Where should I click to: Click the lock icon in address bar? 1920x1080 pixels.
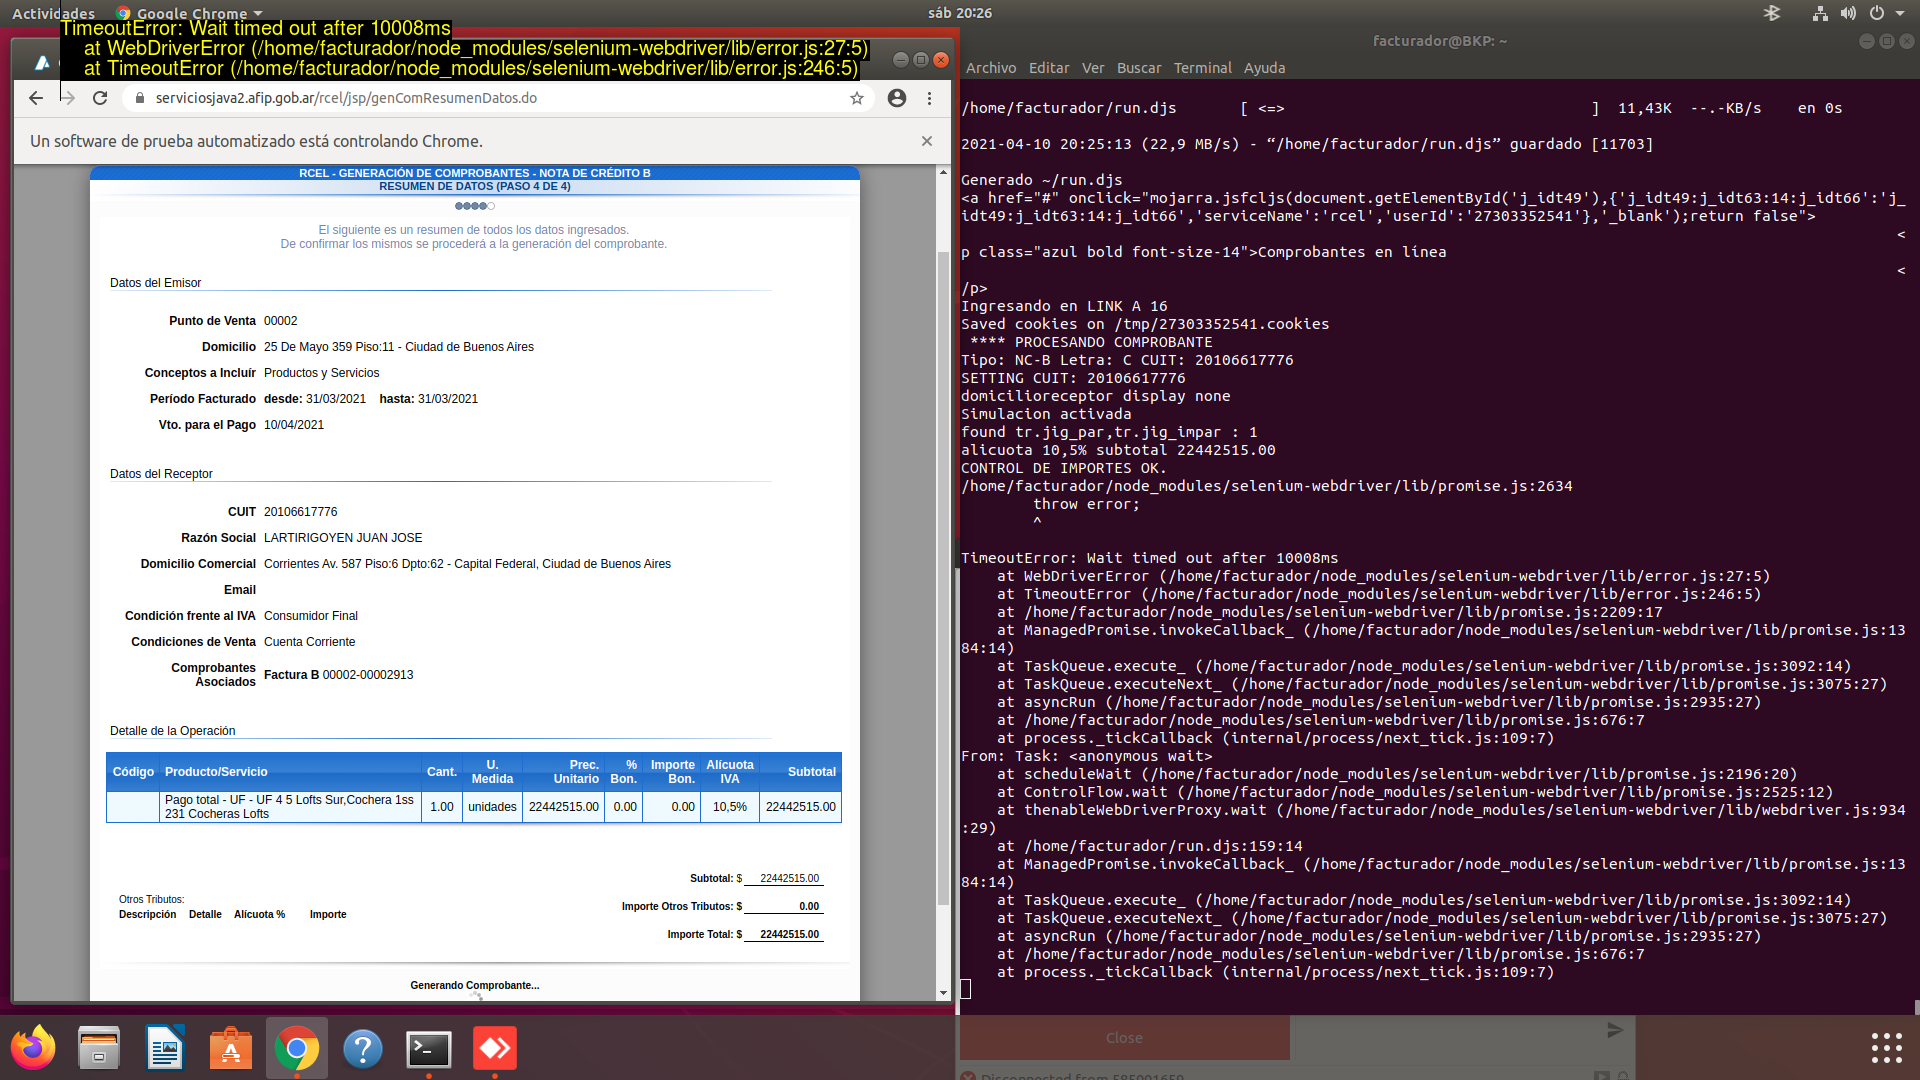click(140, 98)
